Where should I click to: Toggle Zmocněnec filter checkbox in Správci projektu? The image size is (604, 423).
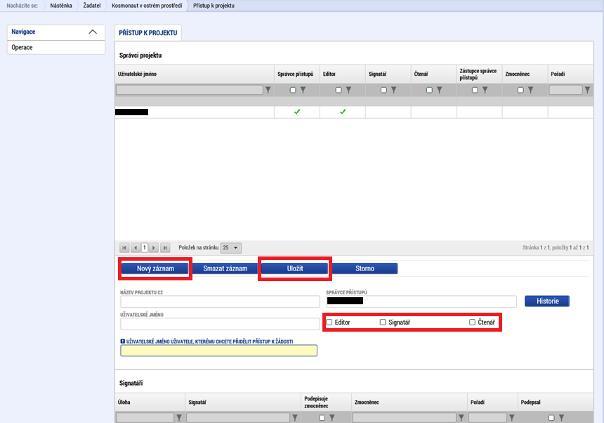point(520,90)
